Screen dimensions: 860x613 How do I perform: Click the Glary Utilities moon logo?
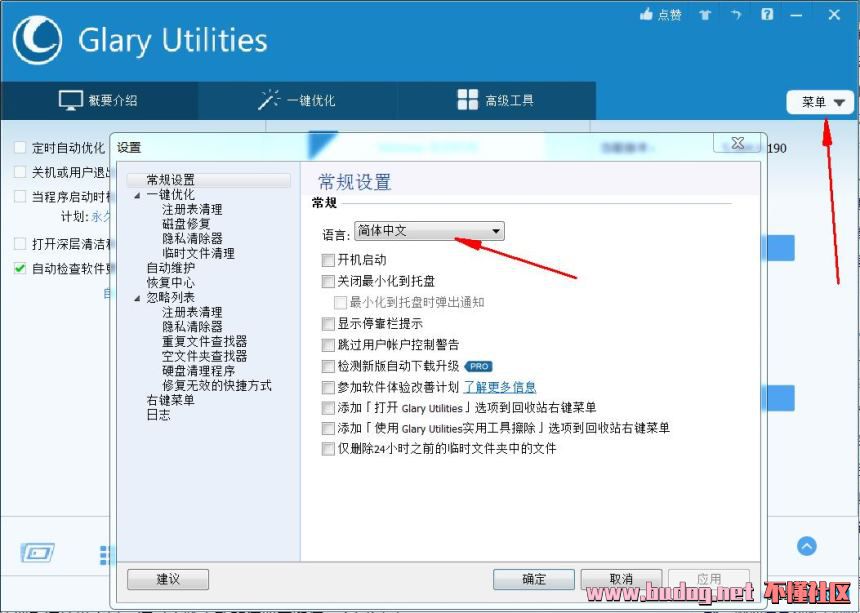tap(37, 40)
